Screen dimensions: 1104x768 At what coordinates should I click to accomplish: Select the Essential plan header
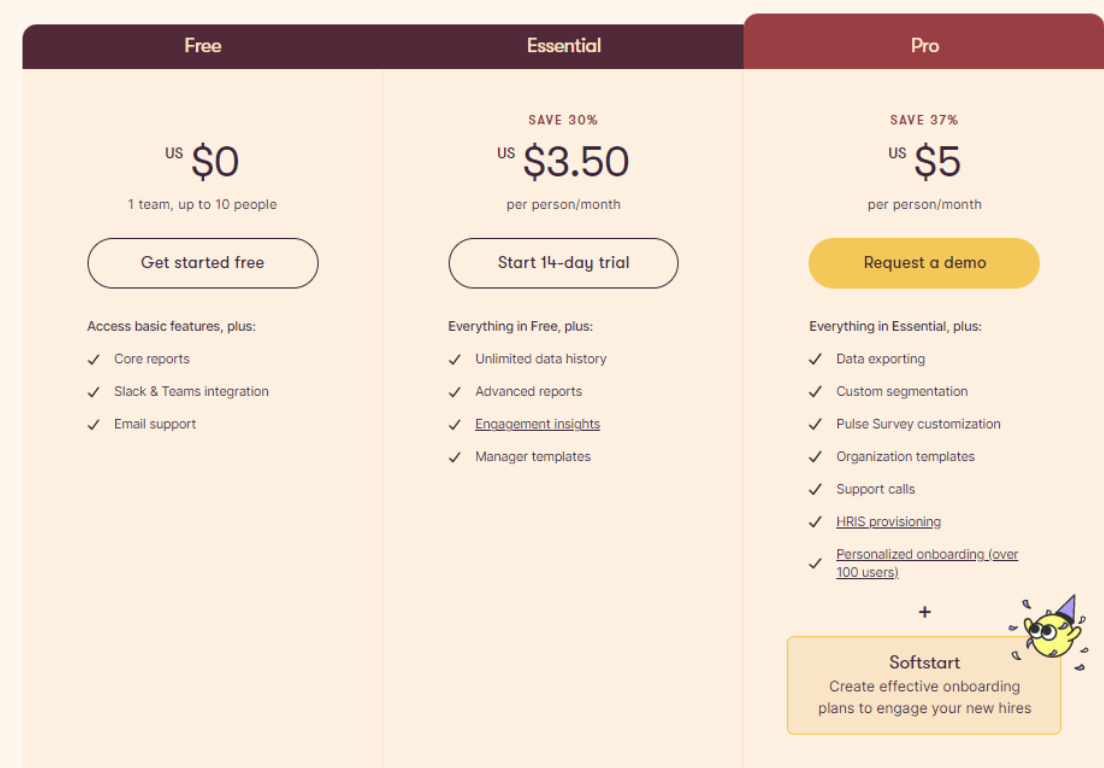coord(563,46)
